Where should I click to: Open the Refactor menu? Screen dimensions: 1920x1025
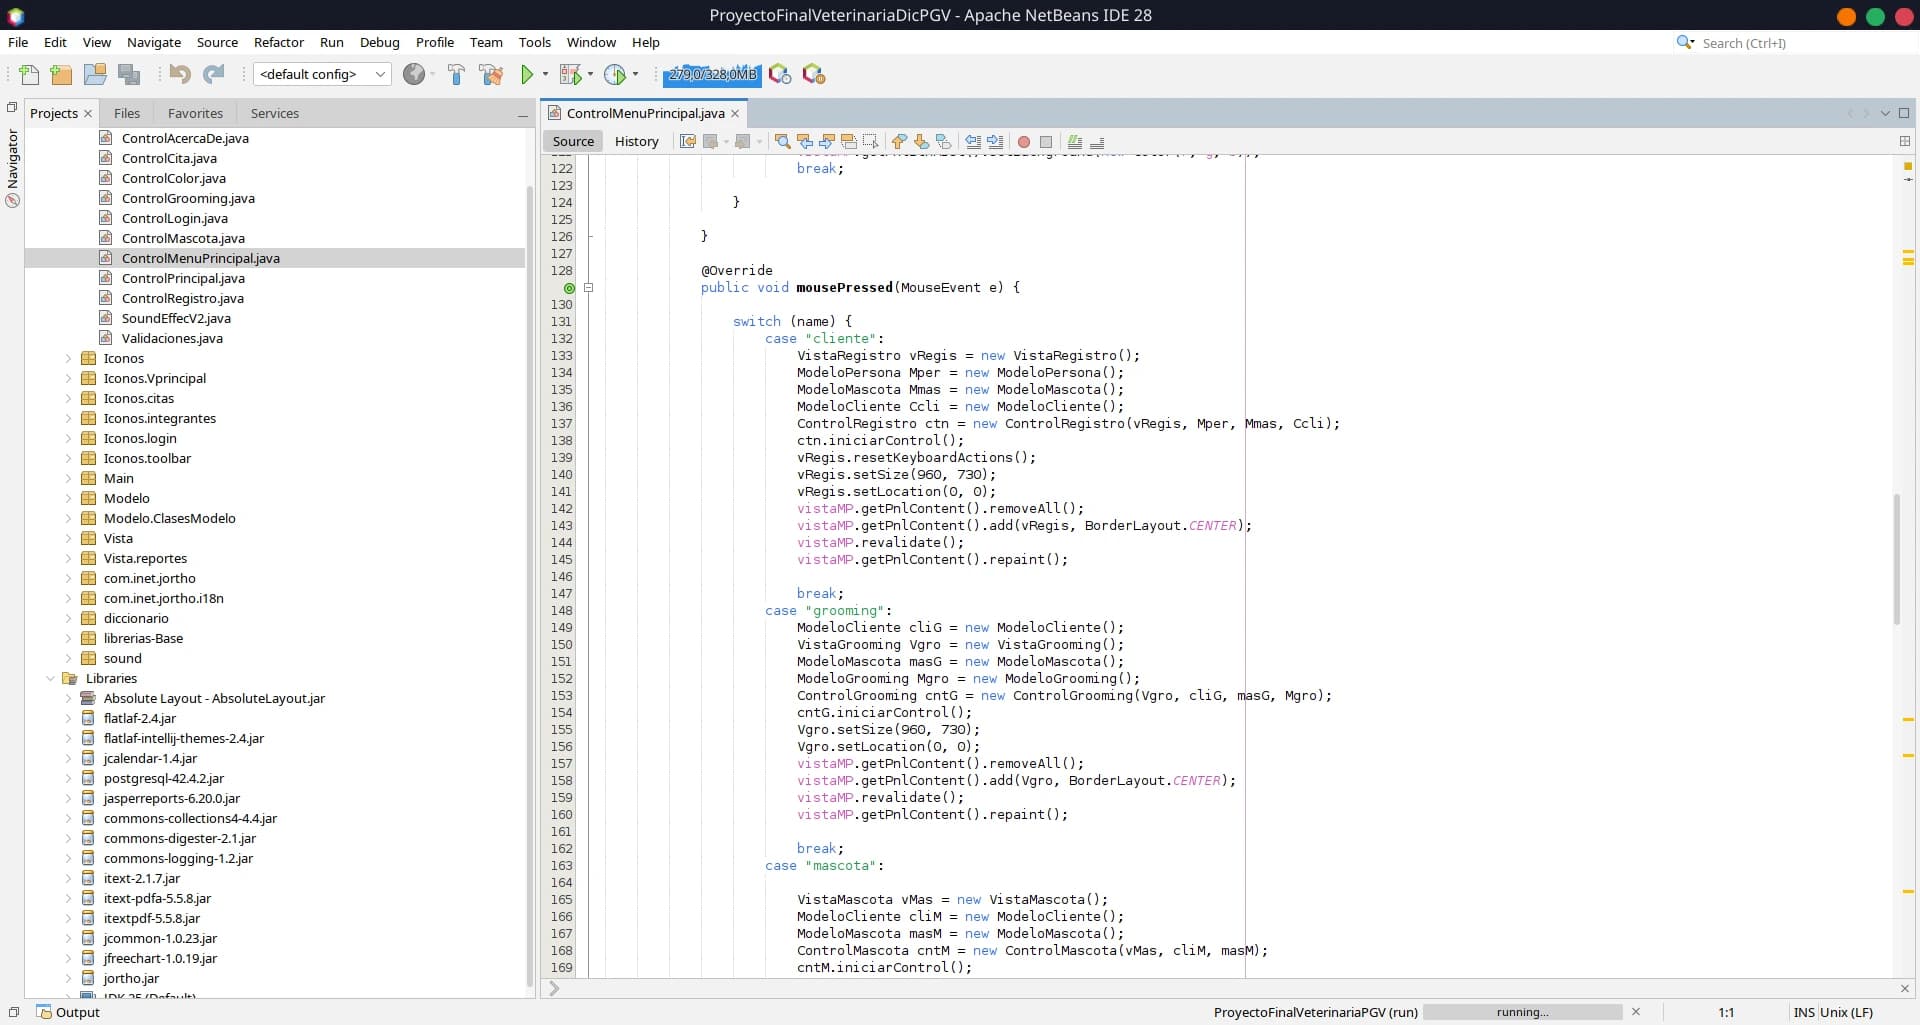coord(278,42)
